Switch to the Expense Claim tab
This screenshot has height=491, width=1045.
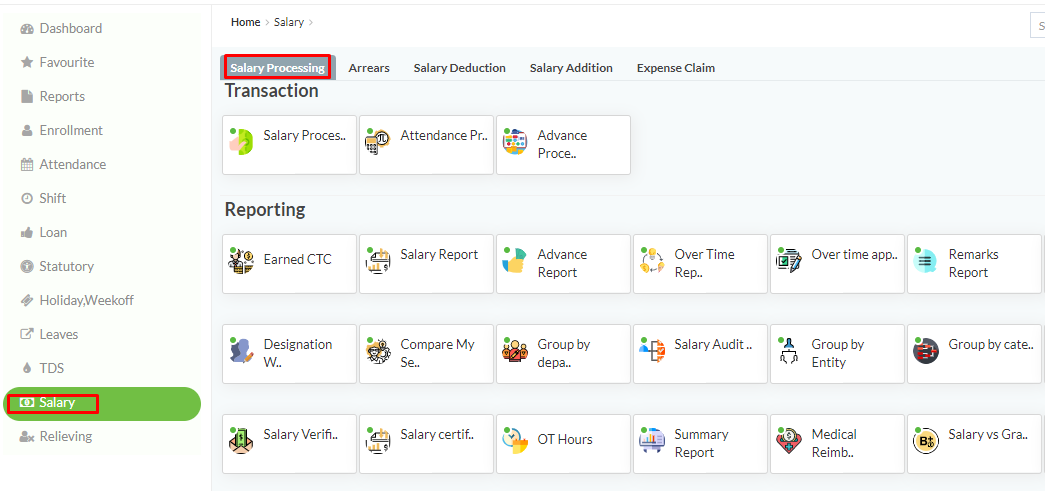pos(676,68)
